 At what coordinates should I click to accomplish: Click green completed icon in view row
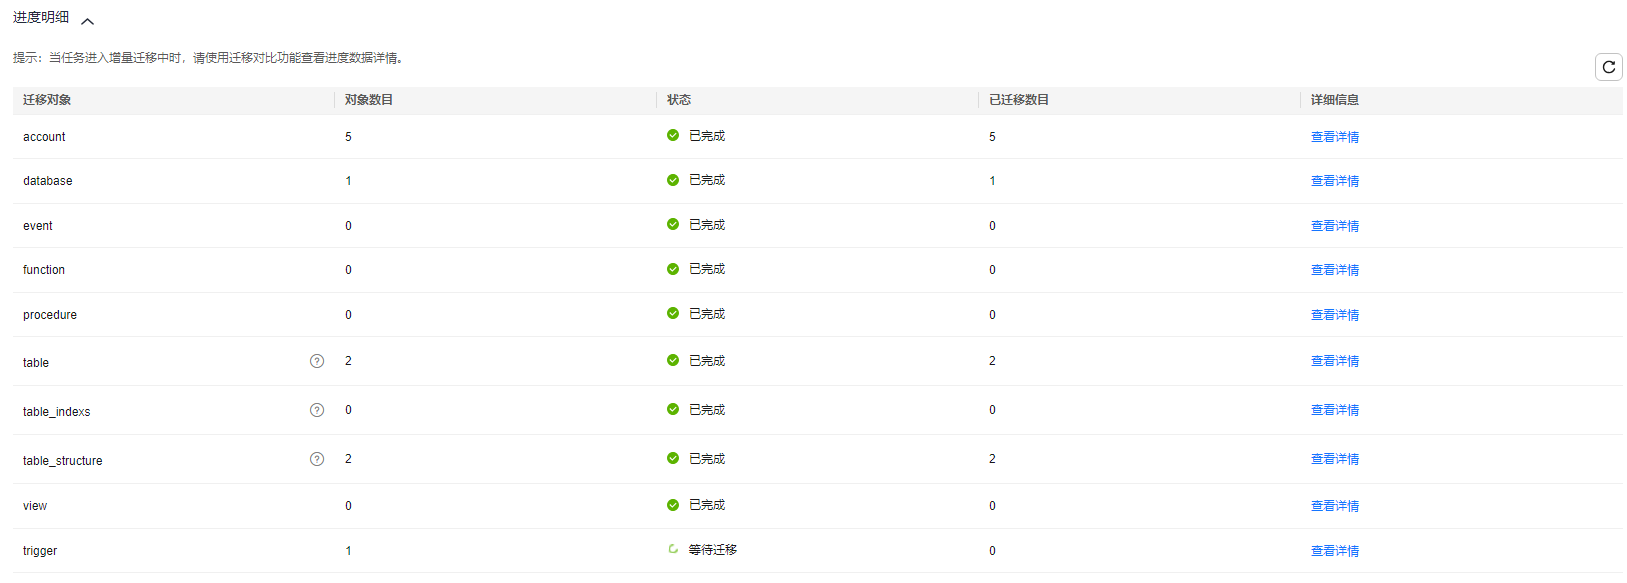[673, 505]
